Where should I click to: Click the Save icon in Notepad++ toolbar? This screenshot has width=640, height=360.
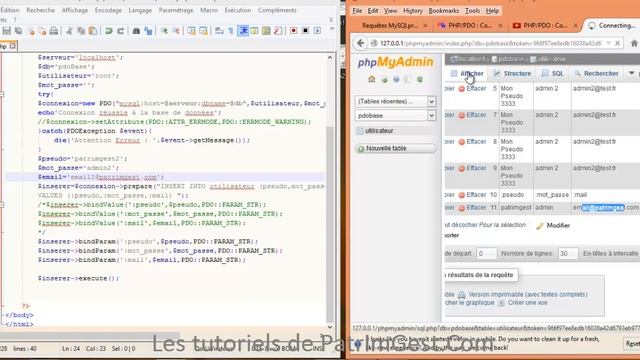pos(7,31)
